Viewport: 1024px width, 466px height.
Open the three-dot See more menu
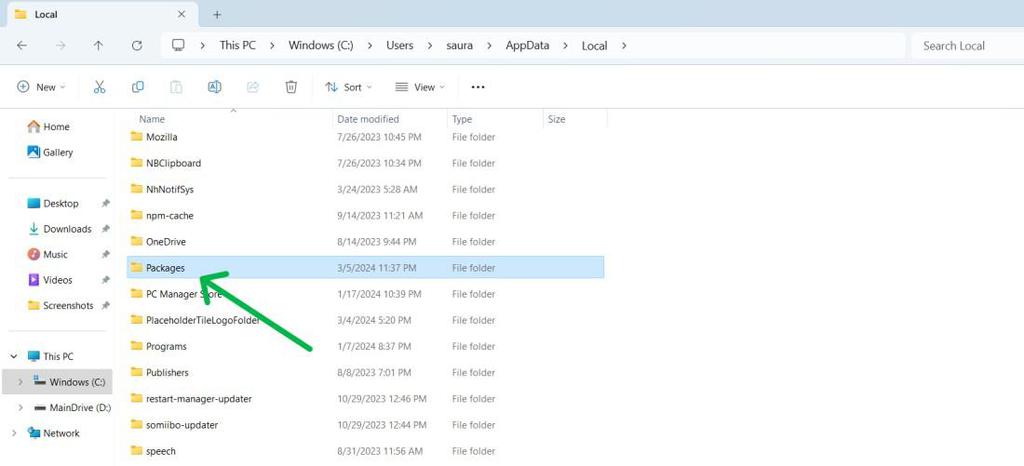click(x=478, y=87)
